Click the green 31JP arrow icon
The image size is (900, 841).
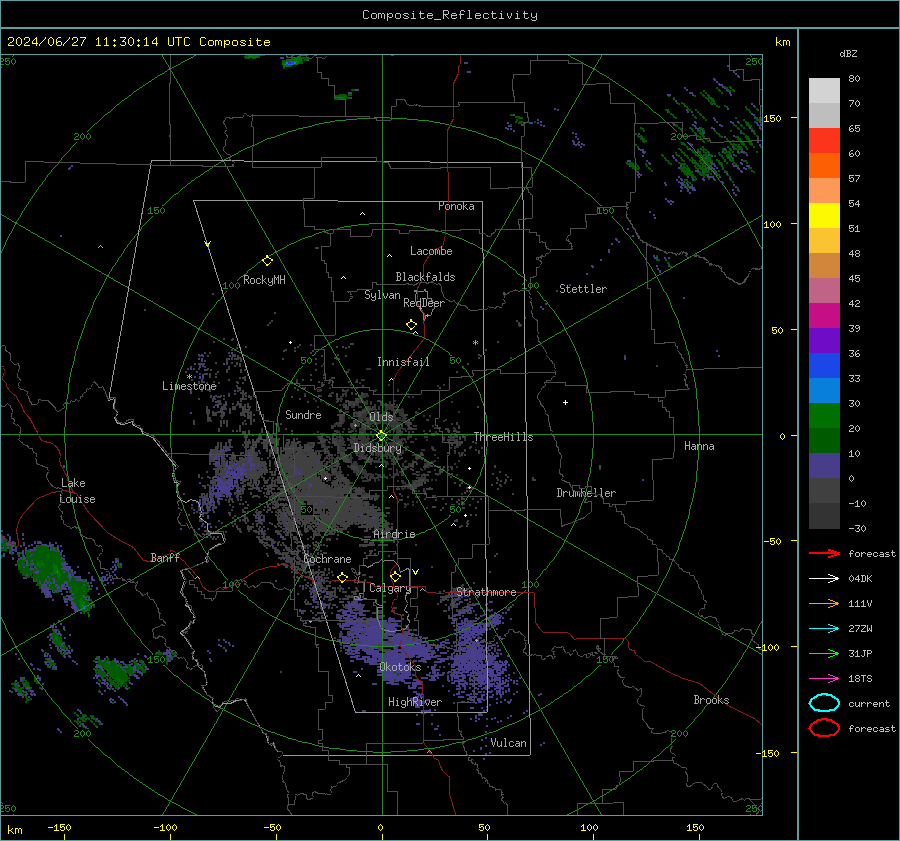pyautogui.click(x=824, y=653)
